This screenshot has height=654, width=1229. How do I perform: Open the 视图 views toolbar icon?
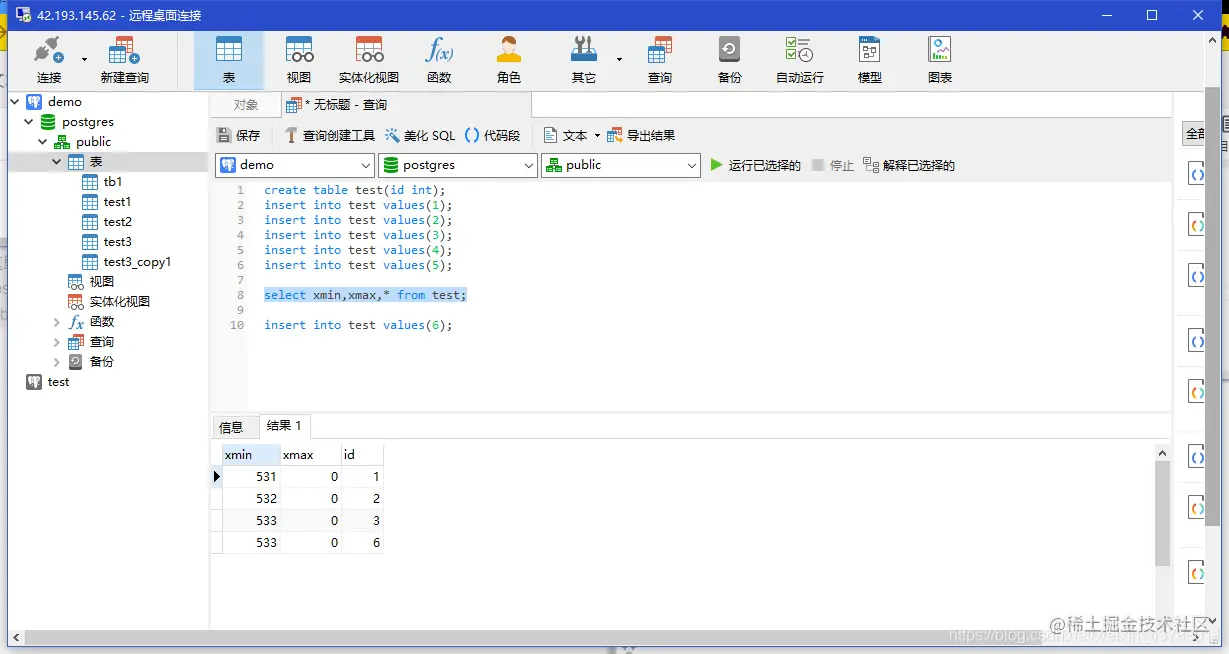[299, 60]
